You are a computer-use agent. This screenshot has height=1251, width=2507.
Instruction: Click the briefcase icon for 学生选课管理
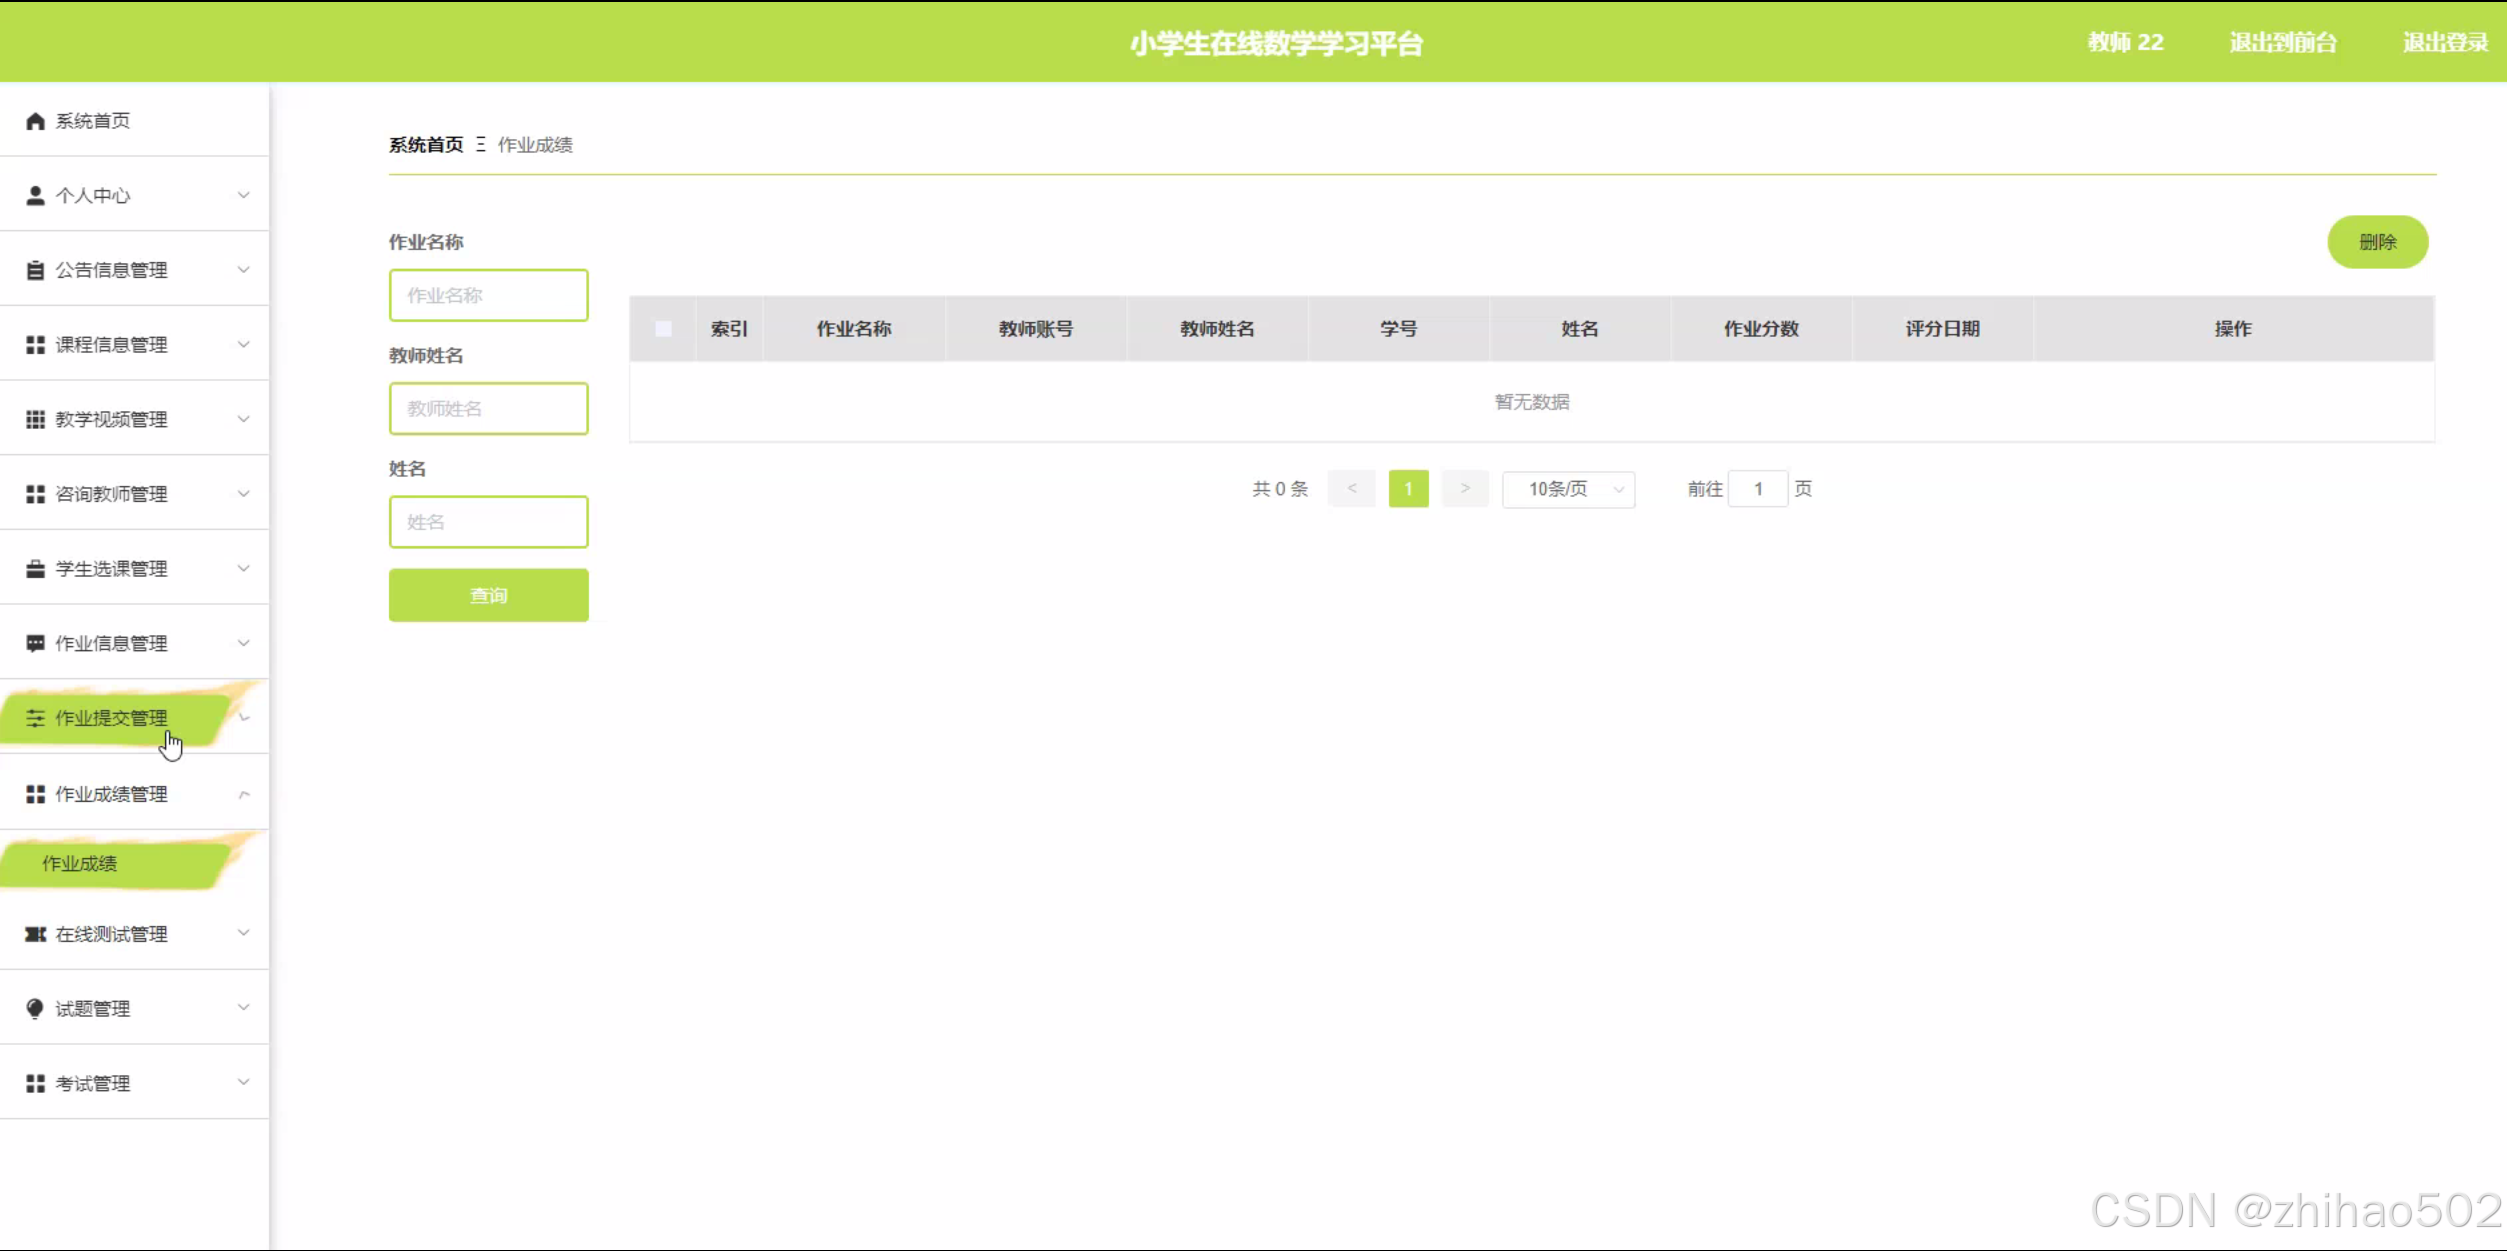pos(36,569)
